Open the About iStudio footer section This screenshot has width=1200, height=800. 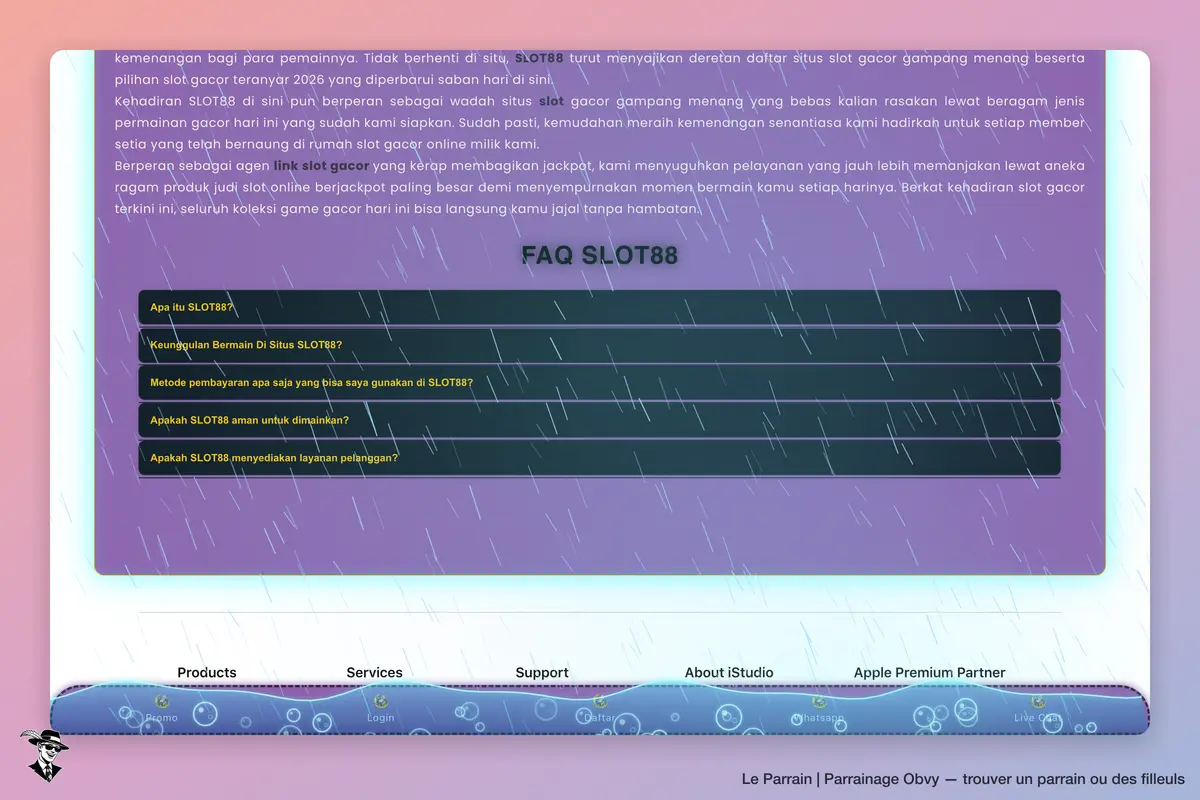pos(729,673)
